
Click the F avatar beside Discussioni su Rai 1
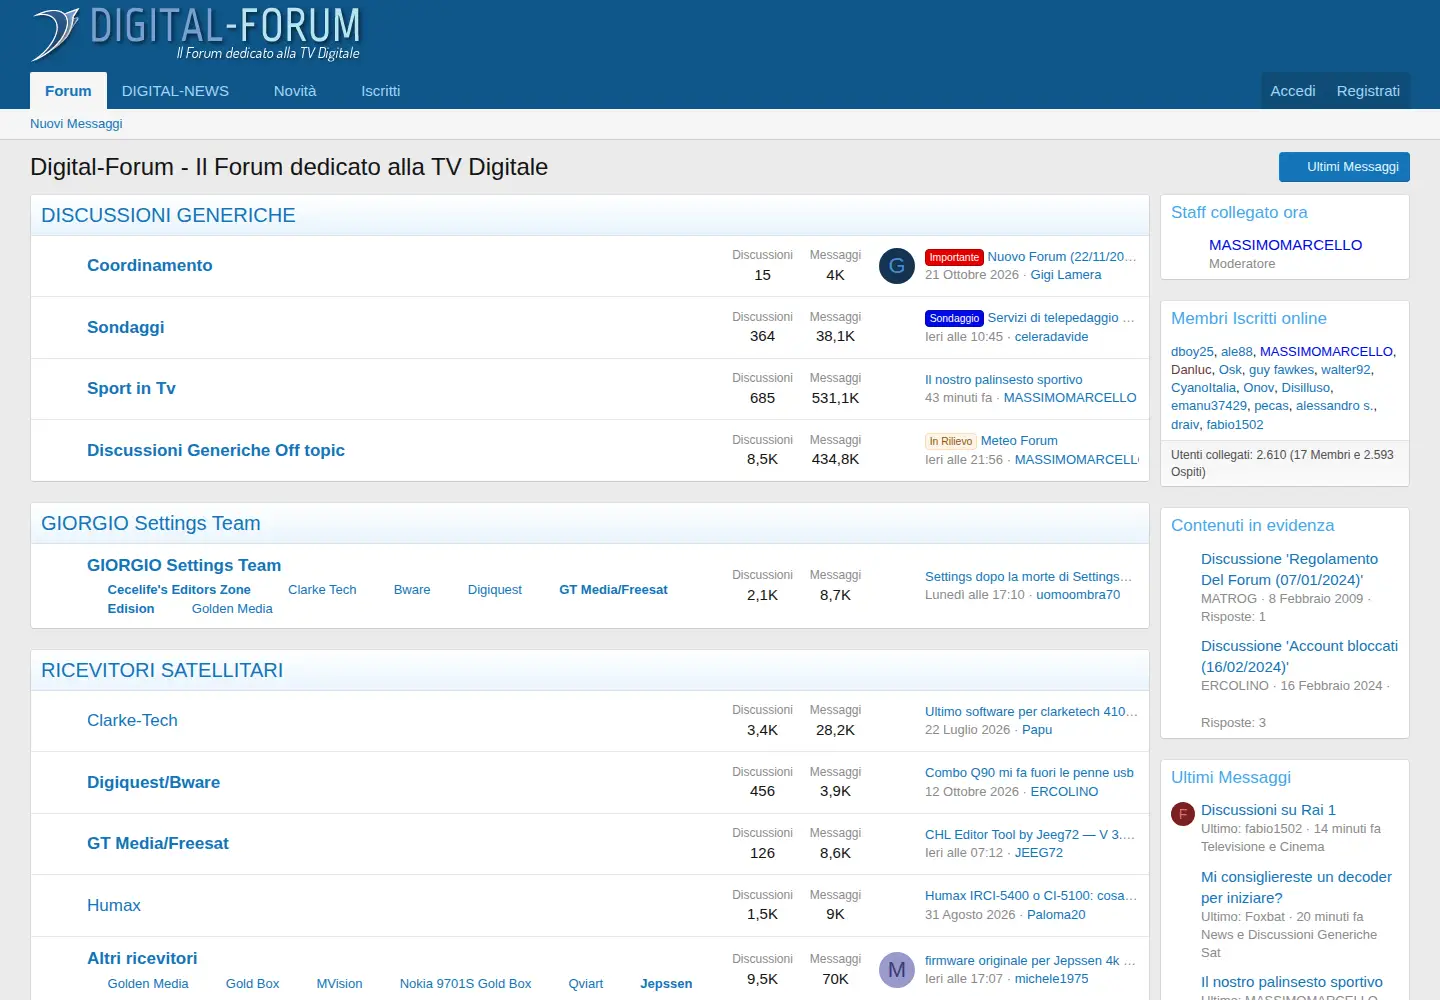[1183, 814]
